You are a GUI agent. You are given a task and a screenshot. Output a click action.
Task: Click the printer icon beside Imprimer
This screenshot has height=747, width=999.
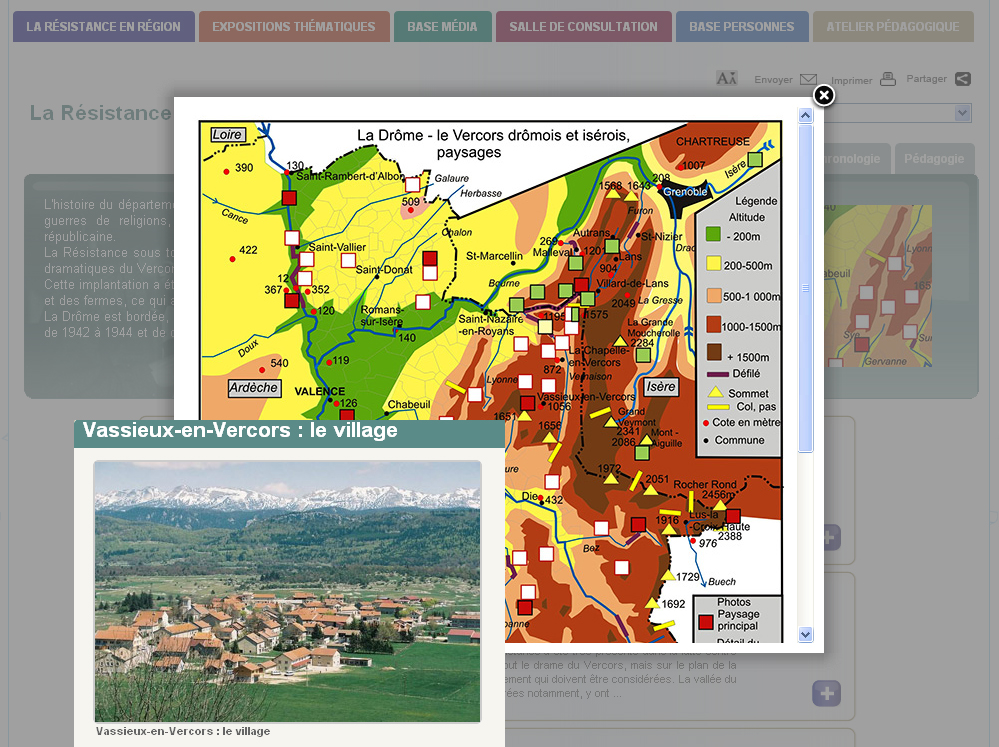click(x=888, y=79)
